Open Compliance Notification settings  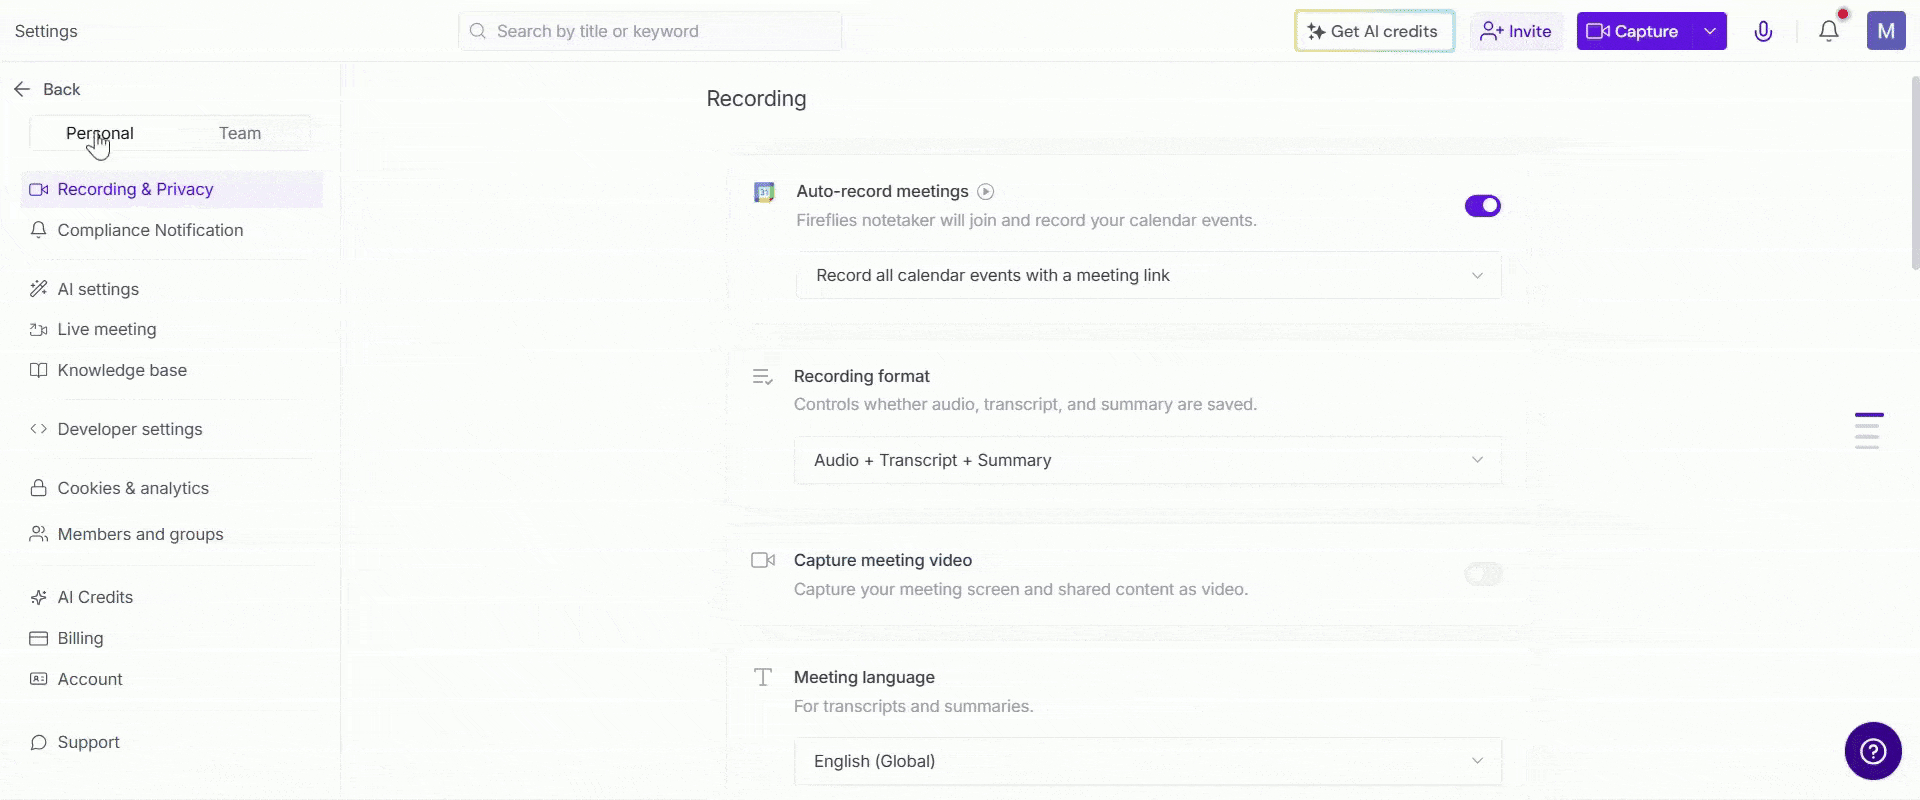(150, 230)
